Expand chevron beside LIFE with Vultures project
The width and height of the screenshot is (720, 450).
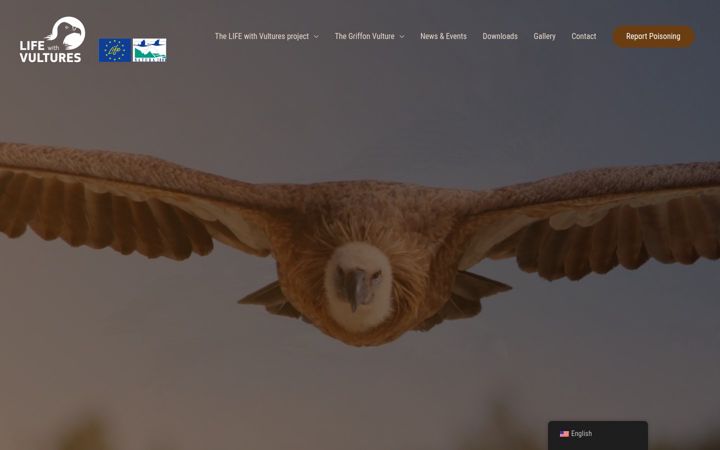pyautogui.click(x=316, y=37)
